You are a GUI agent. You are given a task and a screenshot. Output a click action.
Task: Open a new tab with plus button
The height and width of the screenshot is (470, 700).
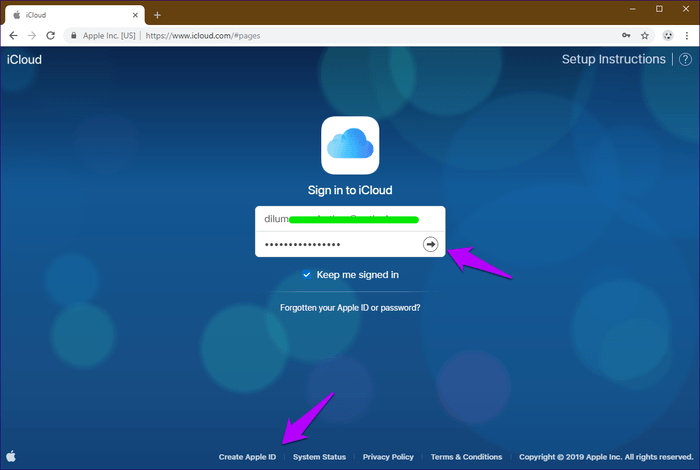click(x=157, y=15)
